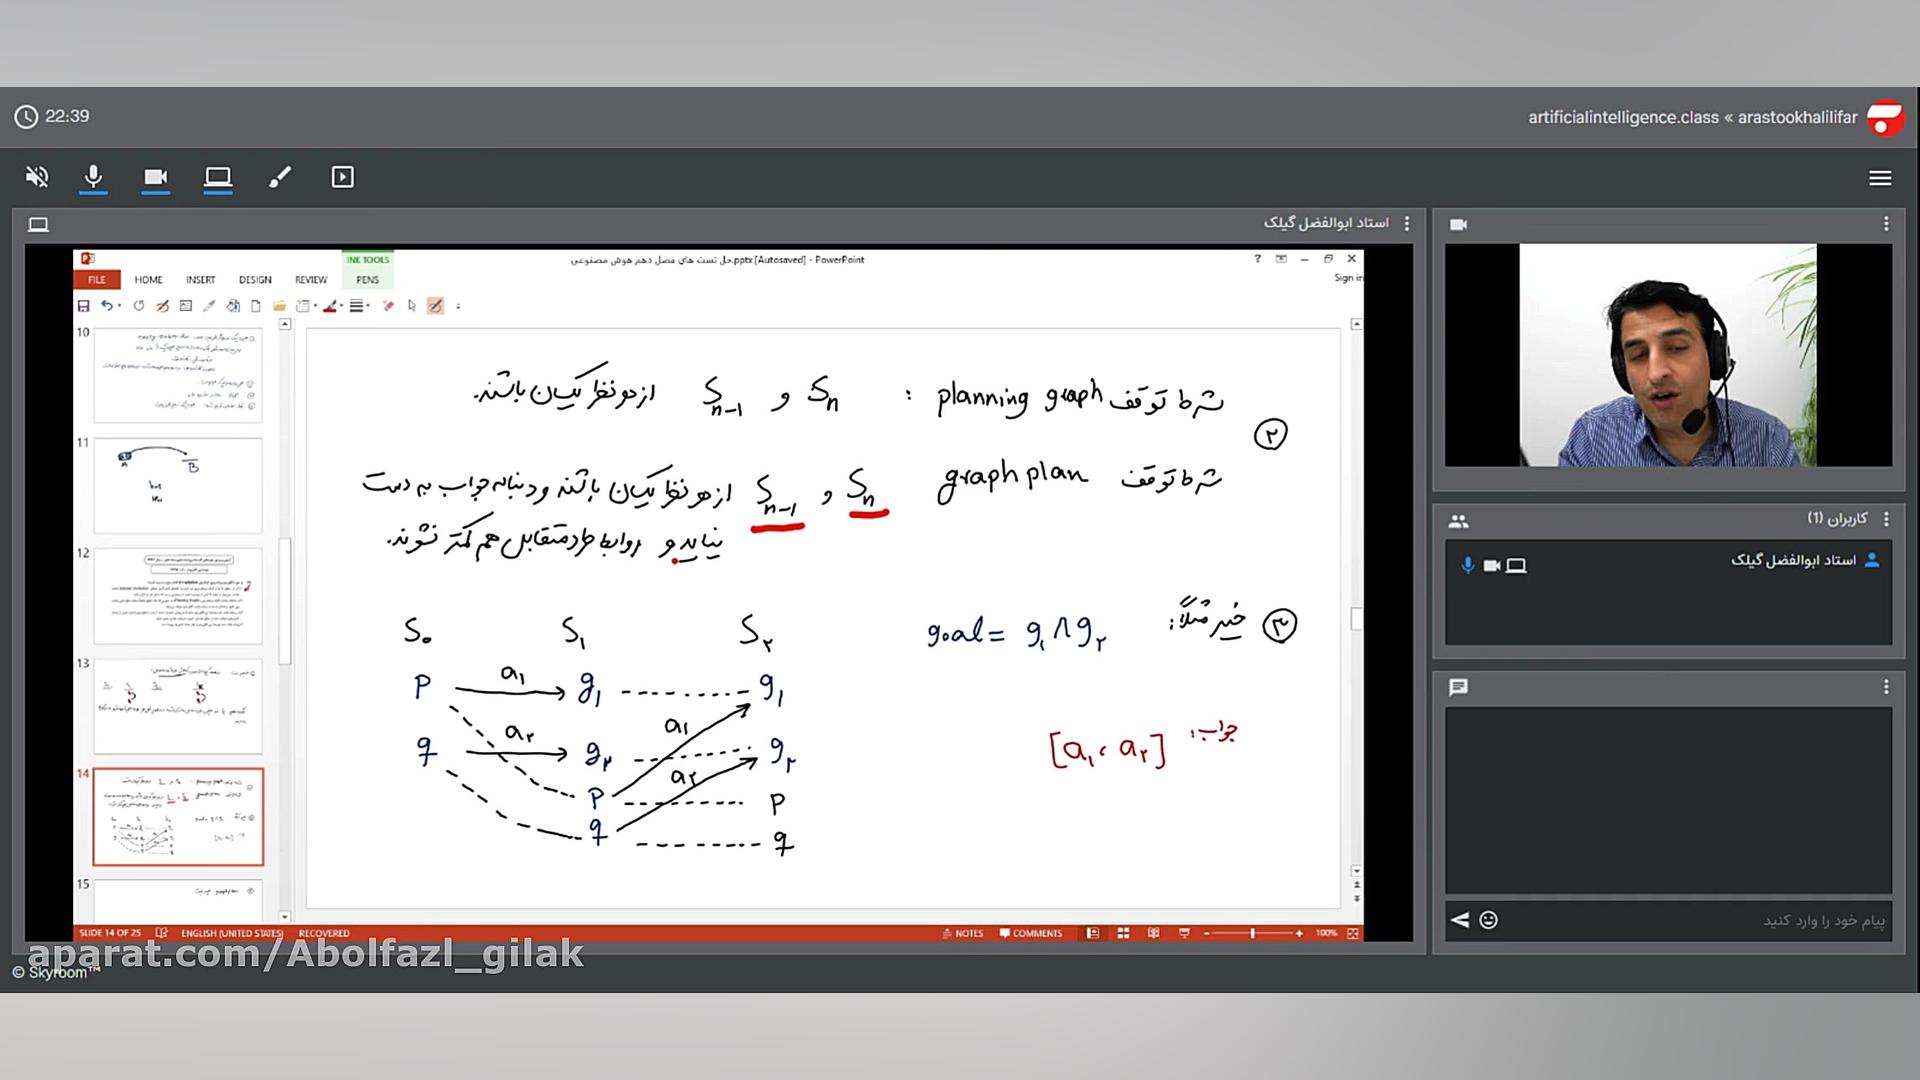This screenshot has width=1920, height=1080.
Task: Click the screen share laptop icon
Action: click(217, 177)
